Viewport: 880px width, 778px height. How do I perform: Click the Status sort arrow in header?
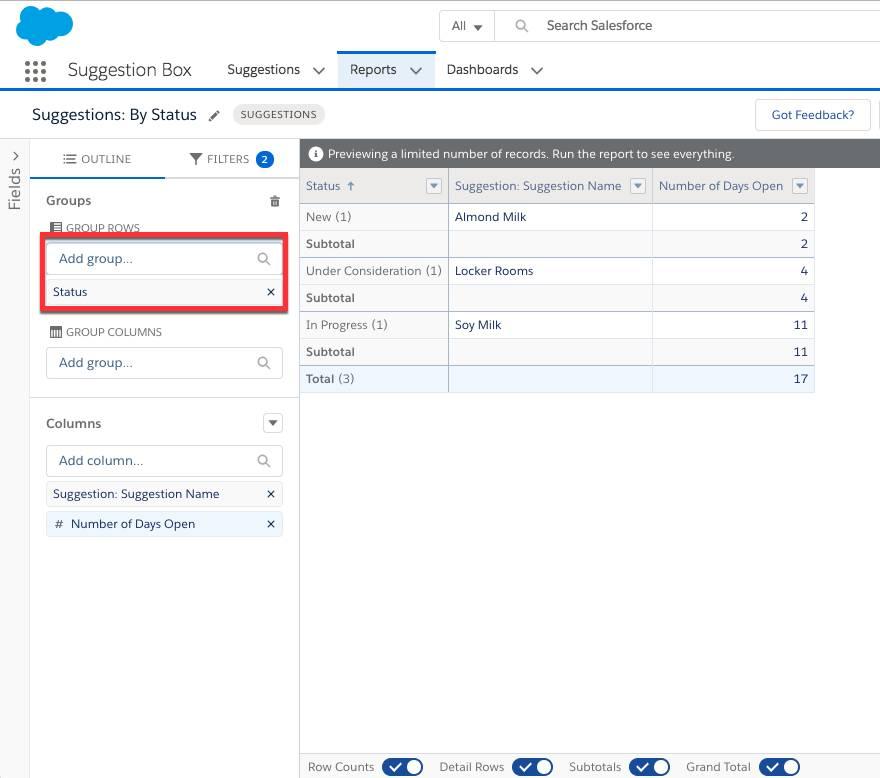pyautogui.click(x=351, y=186)
